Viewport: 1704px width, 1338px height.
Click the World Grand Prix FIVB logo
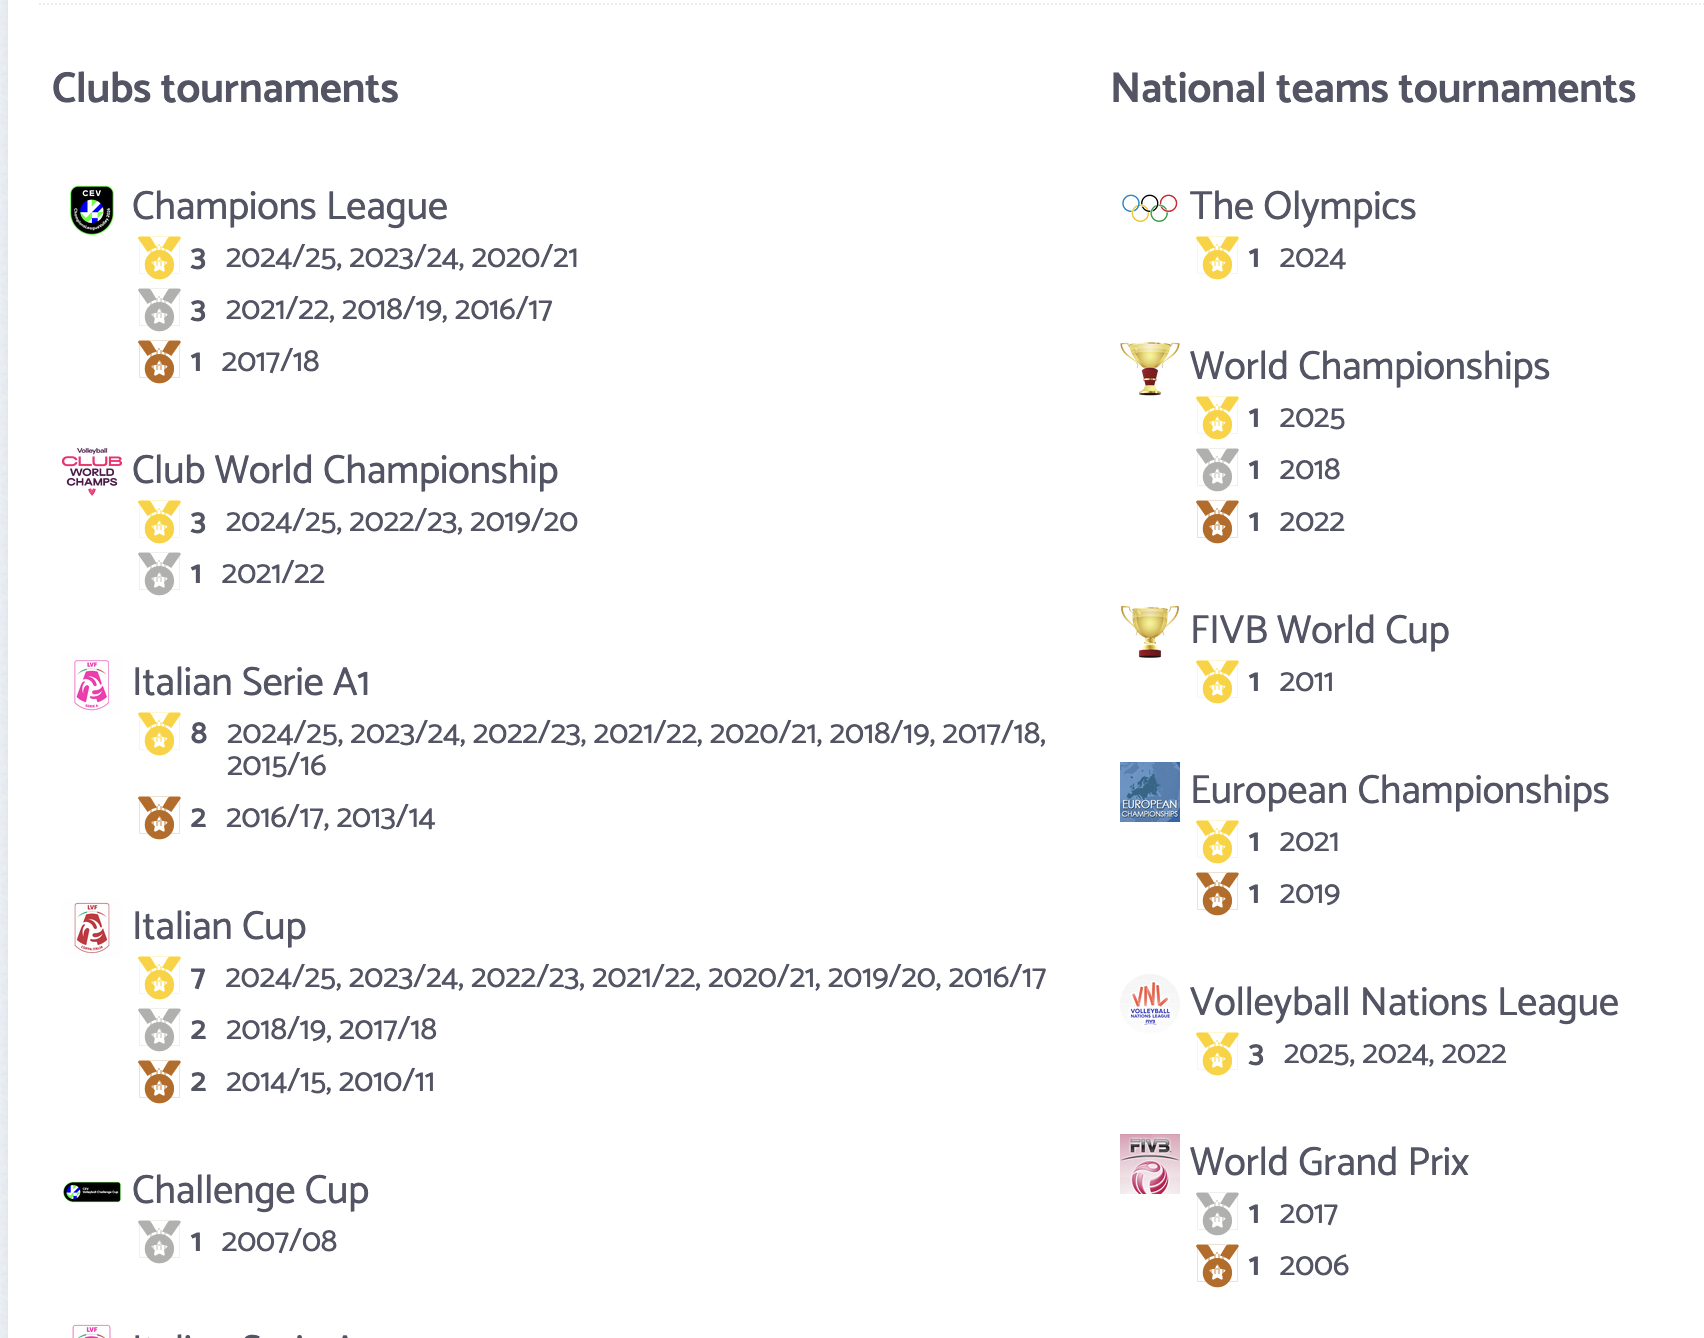pos(1149,1164)
